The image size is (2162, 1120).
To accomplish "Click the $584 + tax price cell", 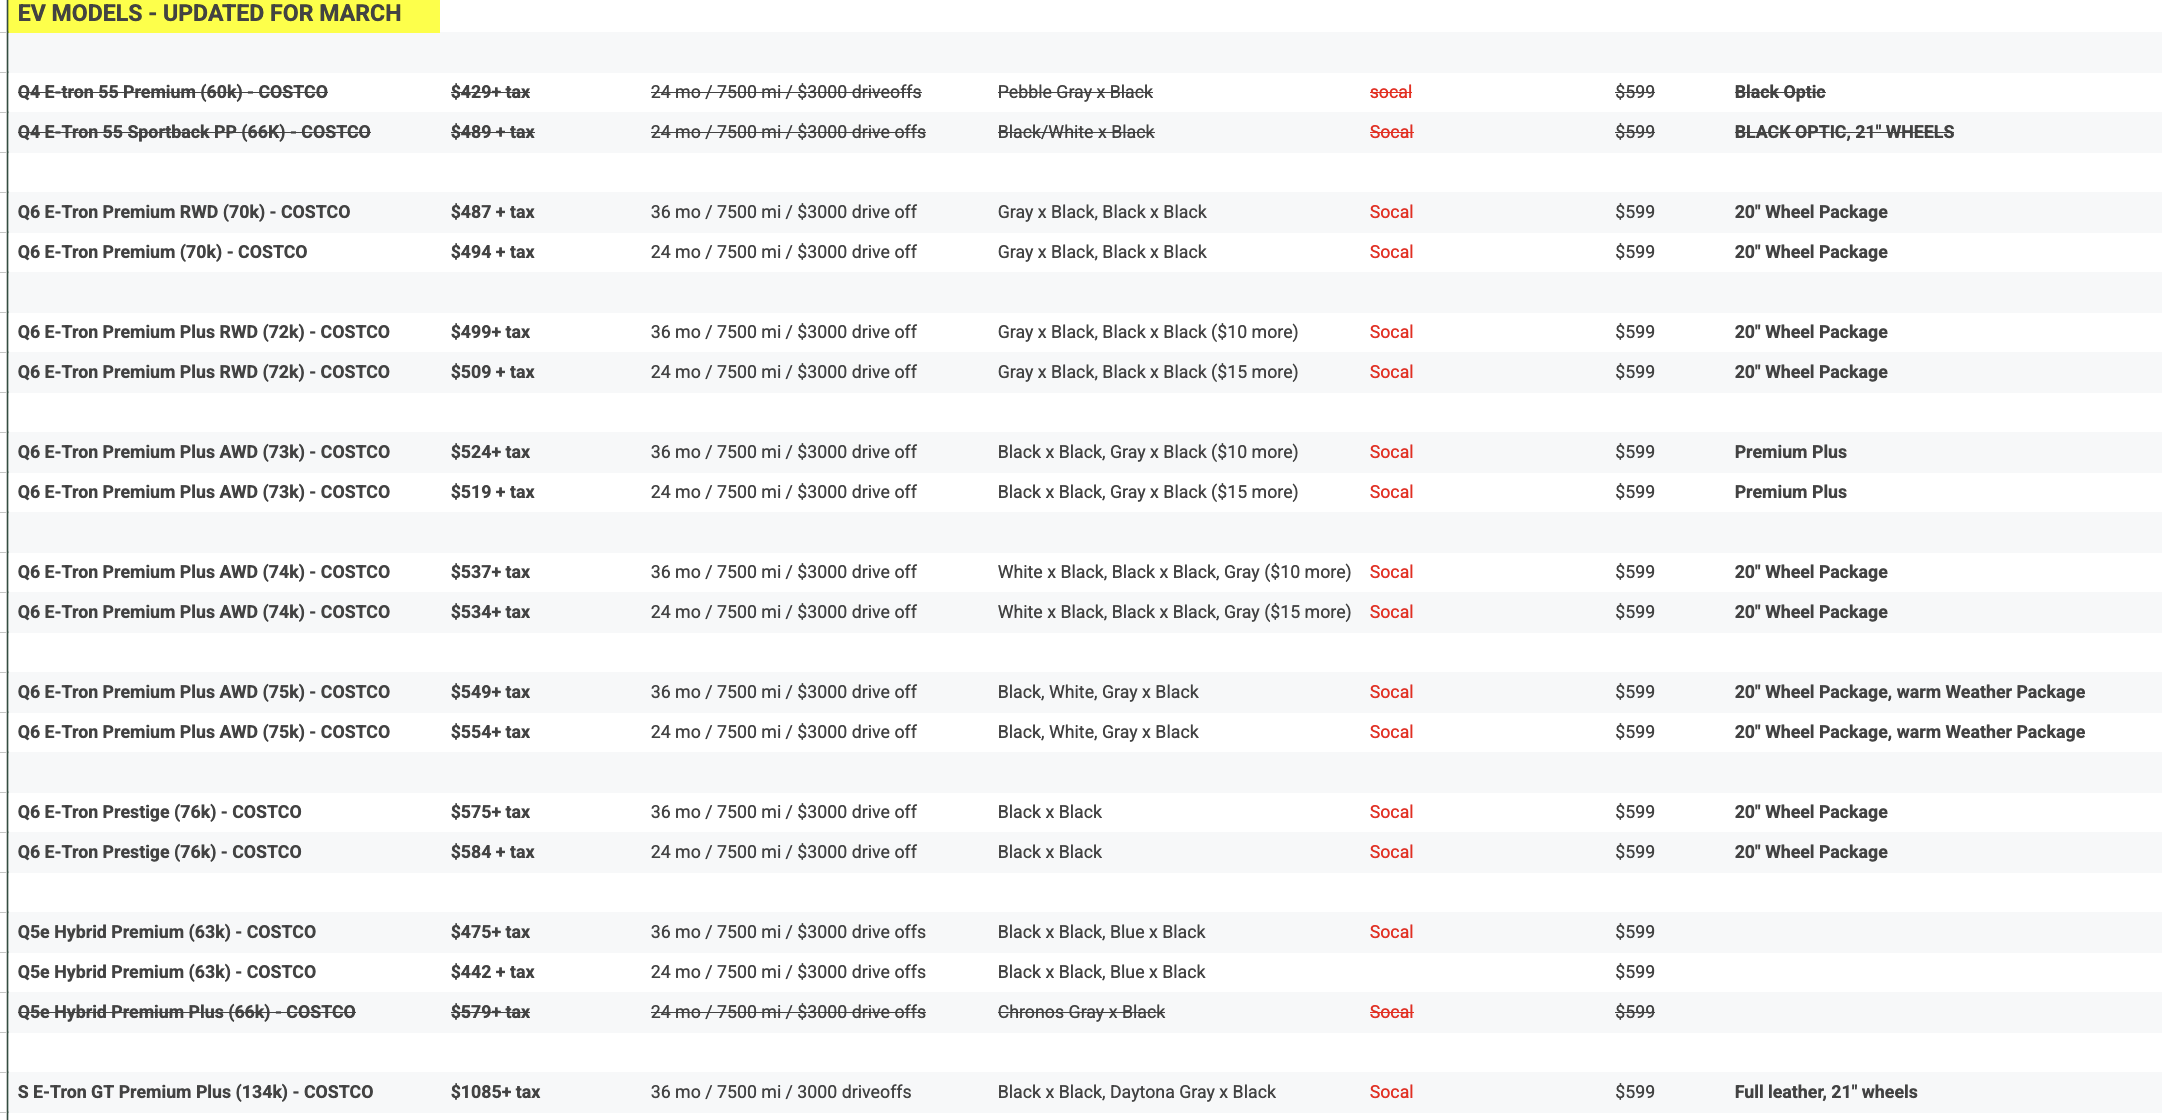I will [x=493, y=852].
